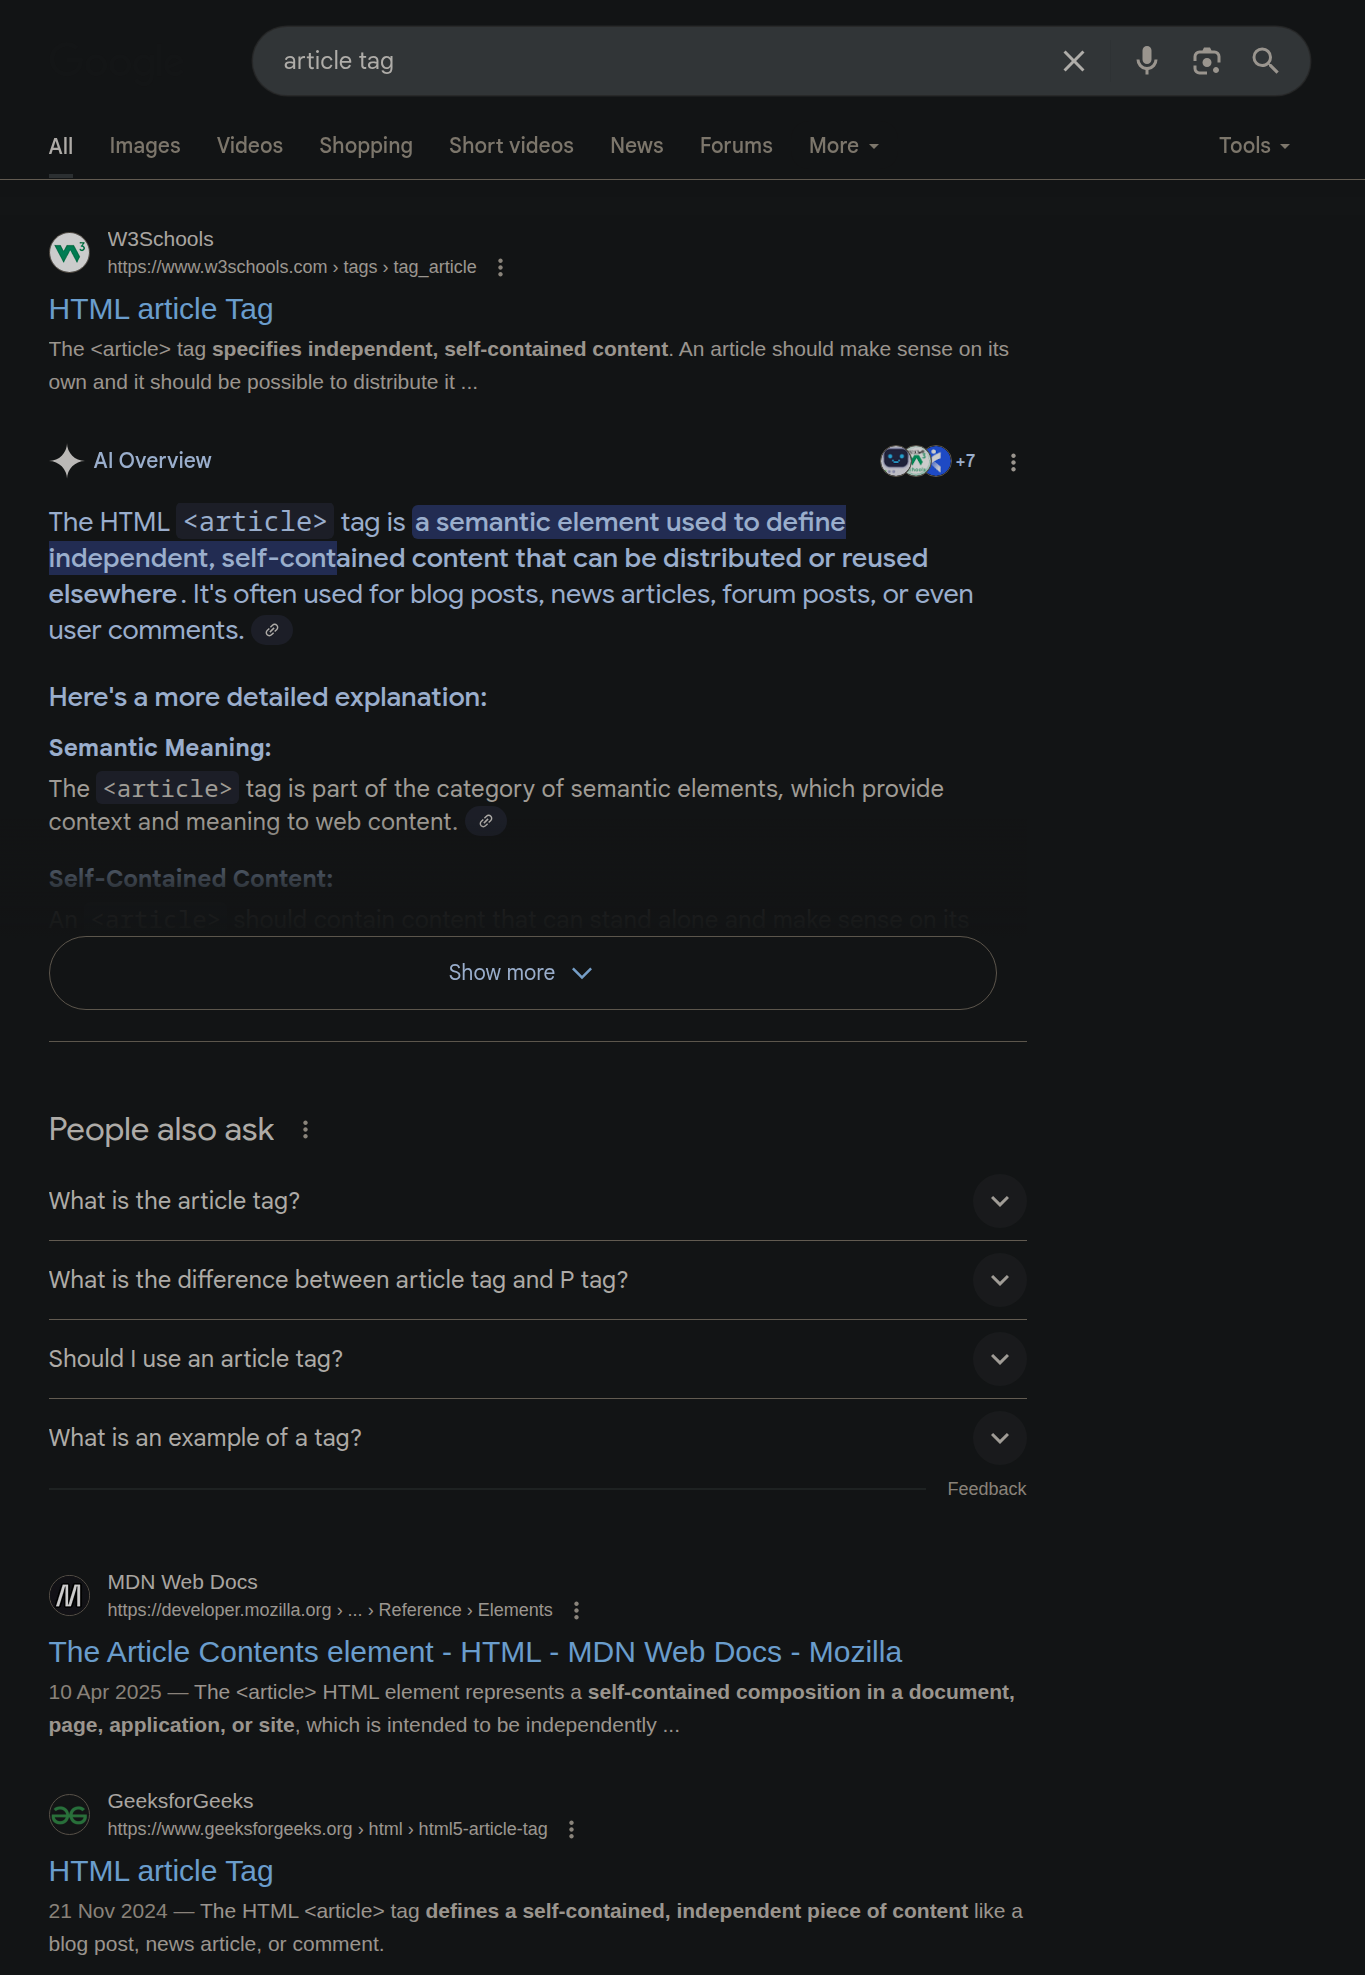Open options menu for GeeksforGeeks result
The height and width of the screenshot is (1975, 1365).
pyautogui.click(x=571, y=1829)
